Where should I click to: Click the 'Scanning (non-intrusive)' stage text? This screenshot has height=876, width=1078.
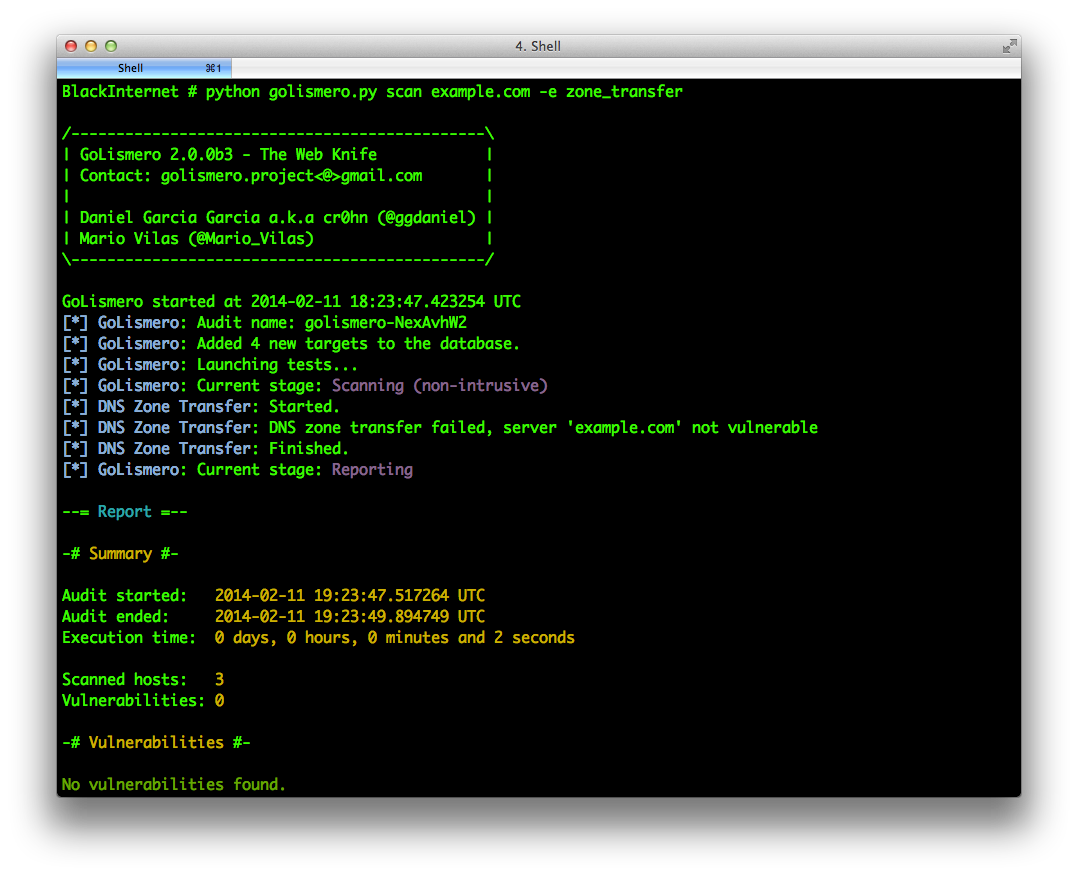click(440, 386)
